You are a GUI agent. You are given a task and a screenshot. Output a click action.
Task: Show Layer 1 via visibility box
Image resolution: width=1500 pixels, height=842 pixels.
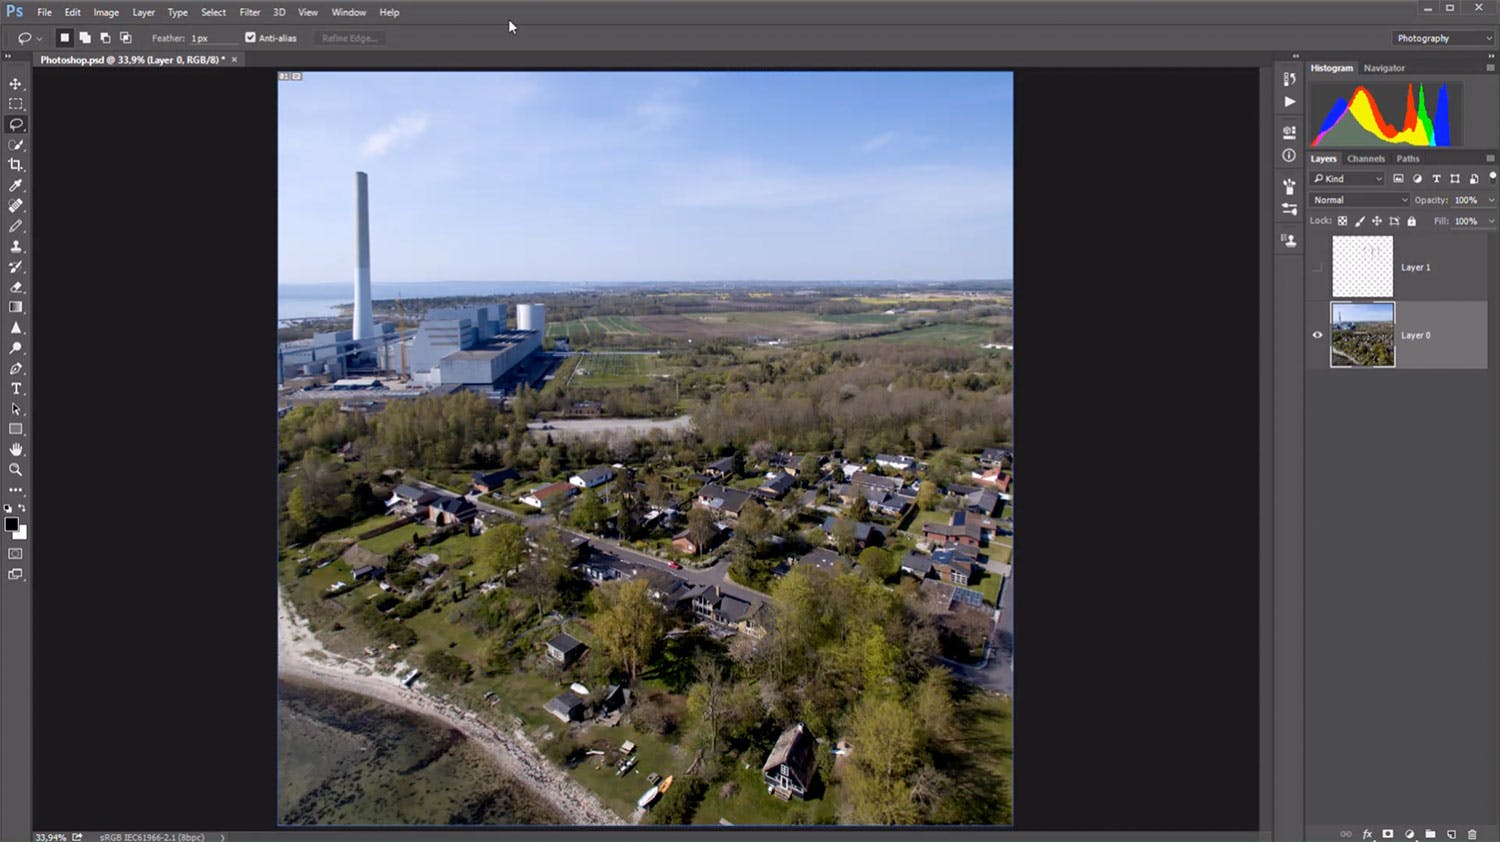tap(1317, 267)
